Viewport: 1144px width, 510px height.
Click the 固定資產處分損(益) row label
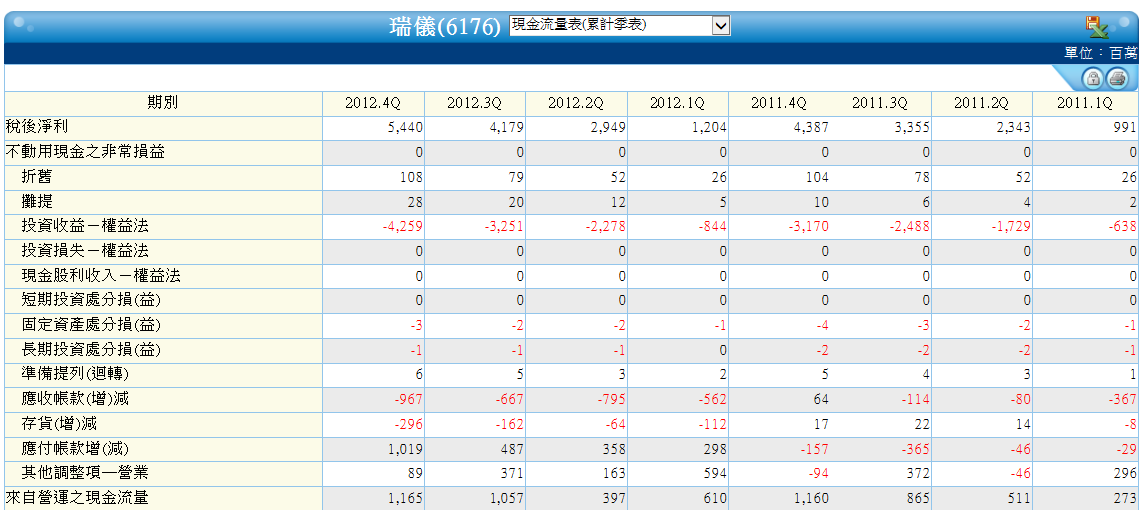click(91, 325)
